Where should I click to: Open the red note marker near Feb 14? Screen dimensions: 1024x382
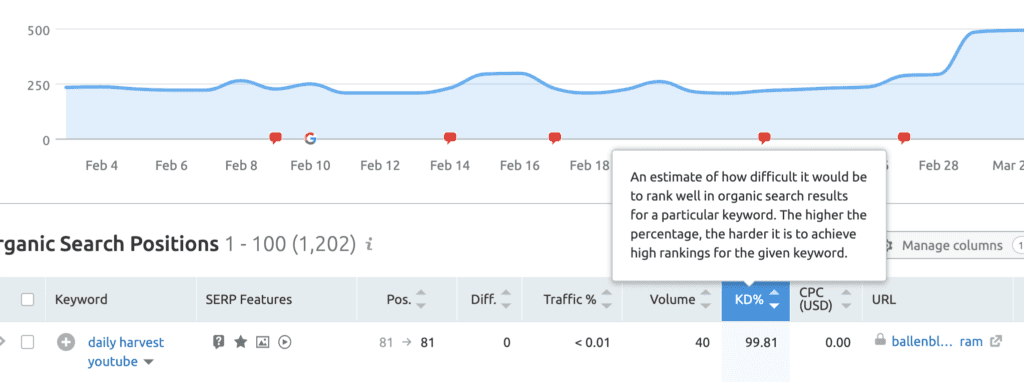click(449, 138)
